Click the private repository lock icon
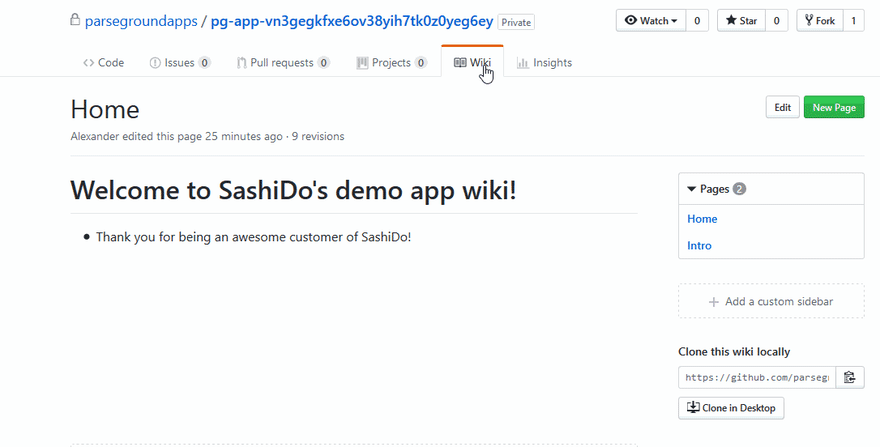The width and height of the screenshot is (880, 447). (x=75, y=20)
